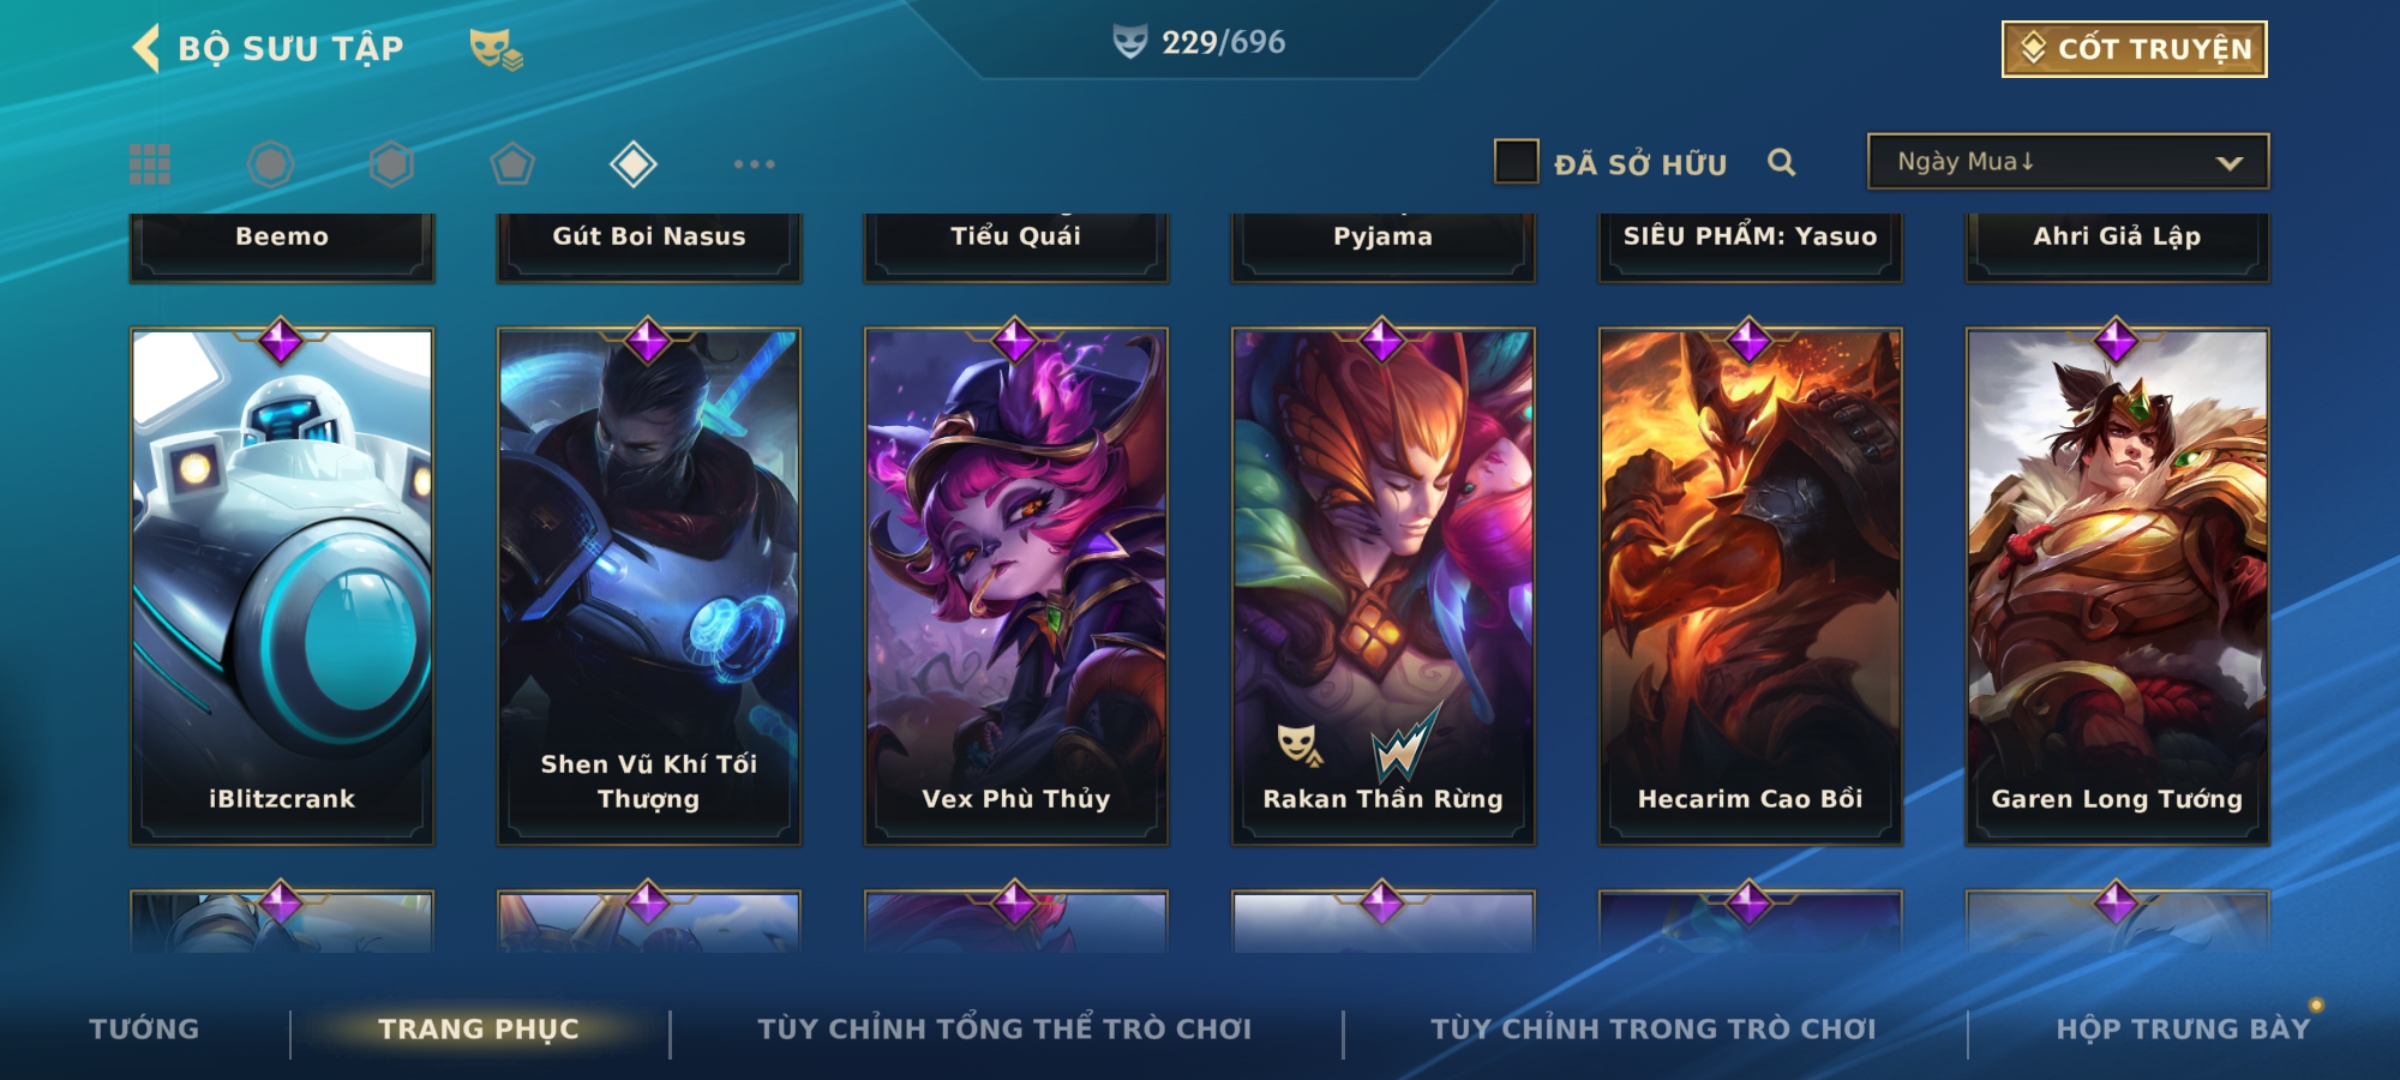Select the first circular rarity filter icon
2400x1080 pixels.
tap(270, 164)
